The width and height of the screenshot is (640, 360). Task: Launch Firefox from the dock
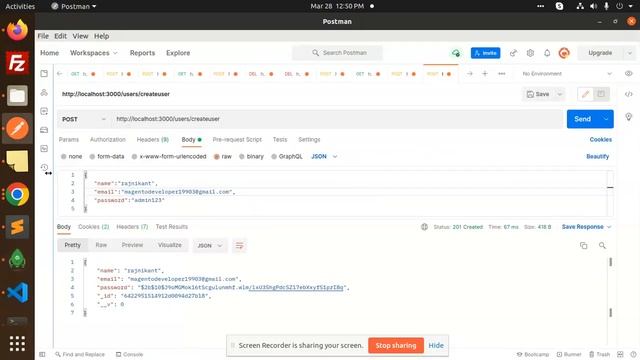pyautogui.click(x=17, y=30)
